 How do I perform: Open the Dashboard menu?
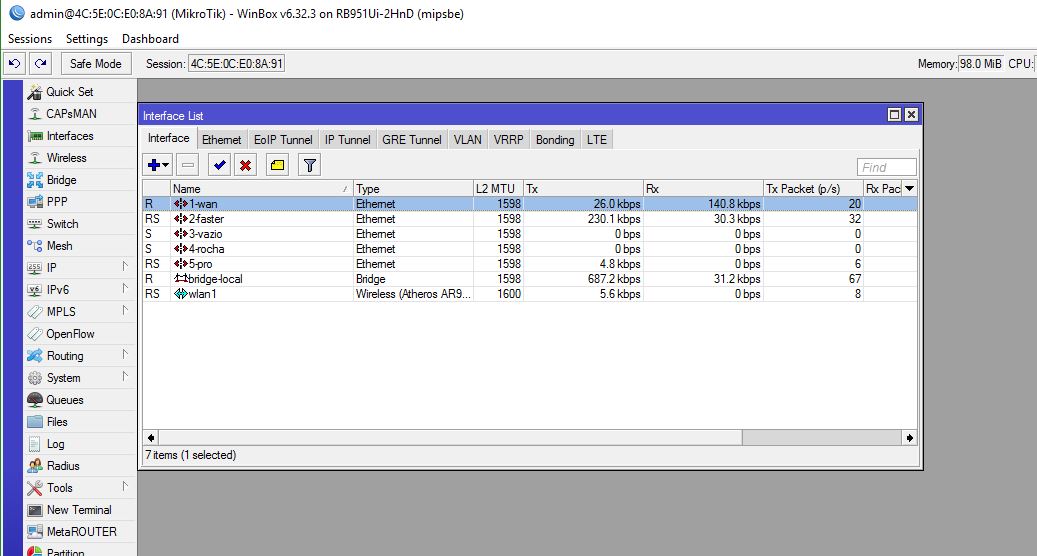click(x=150, y=38)
